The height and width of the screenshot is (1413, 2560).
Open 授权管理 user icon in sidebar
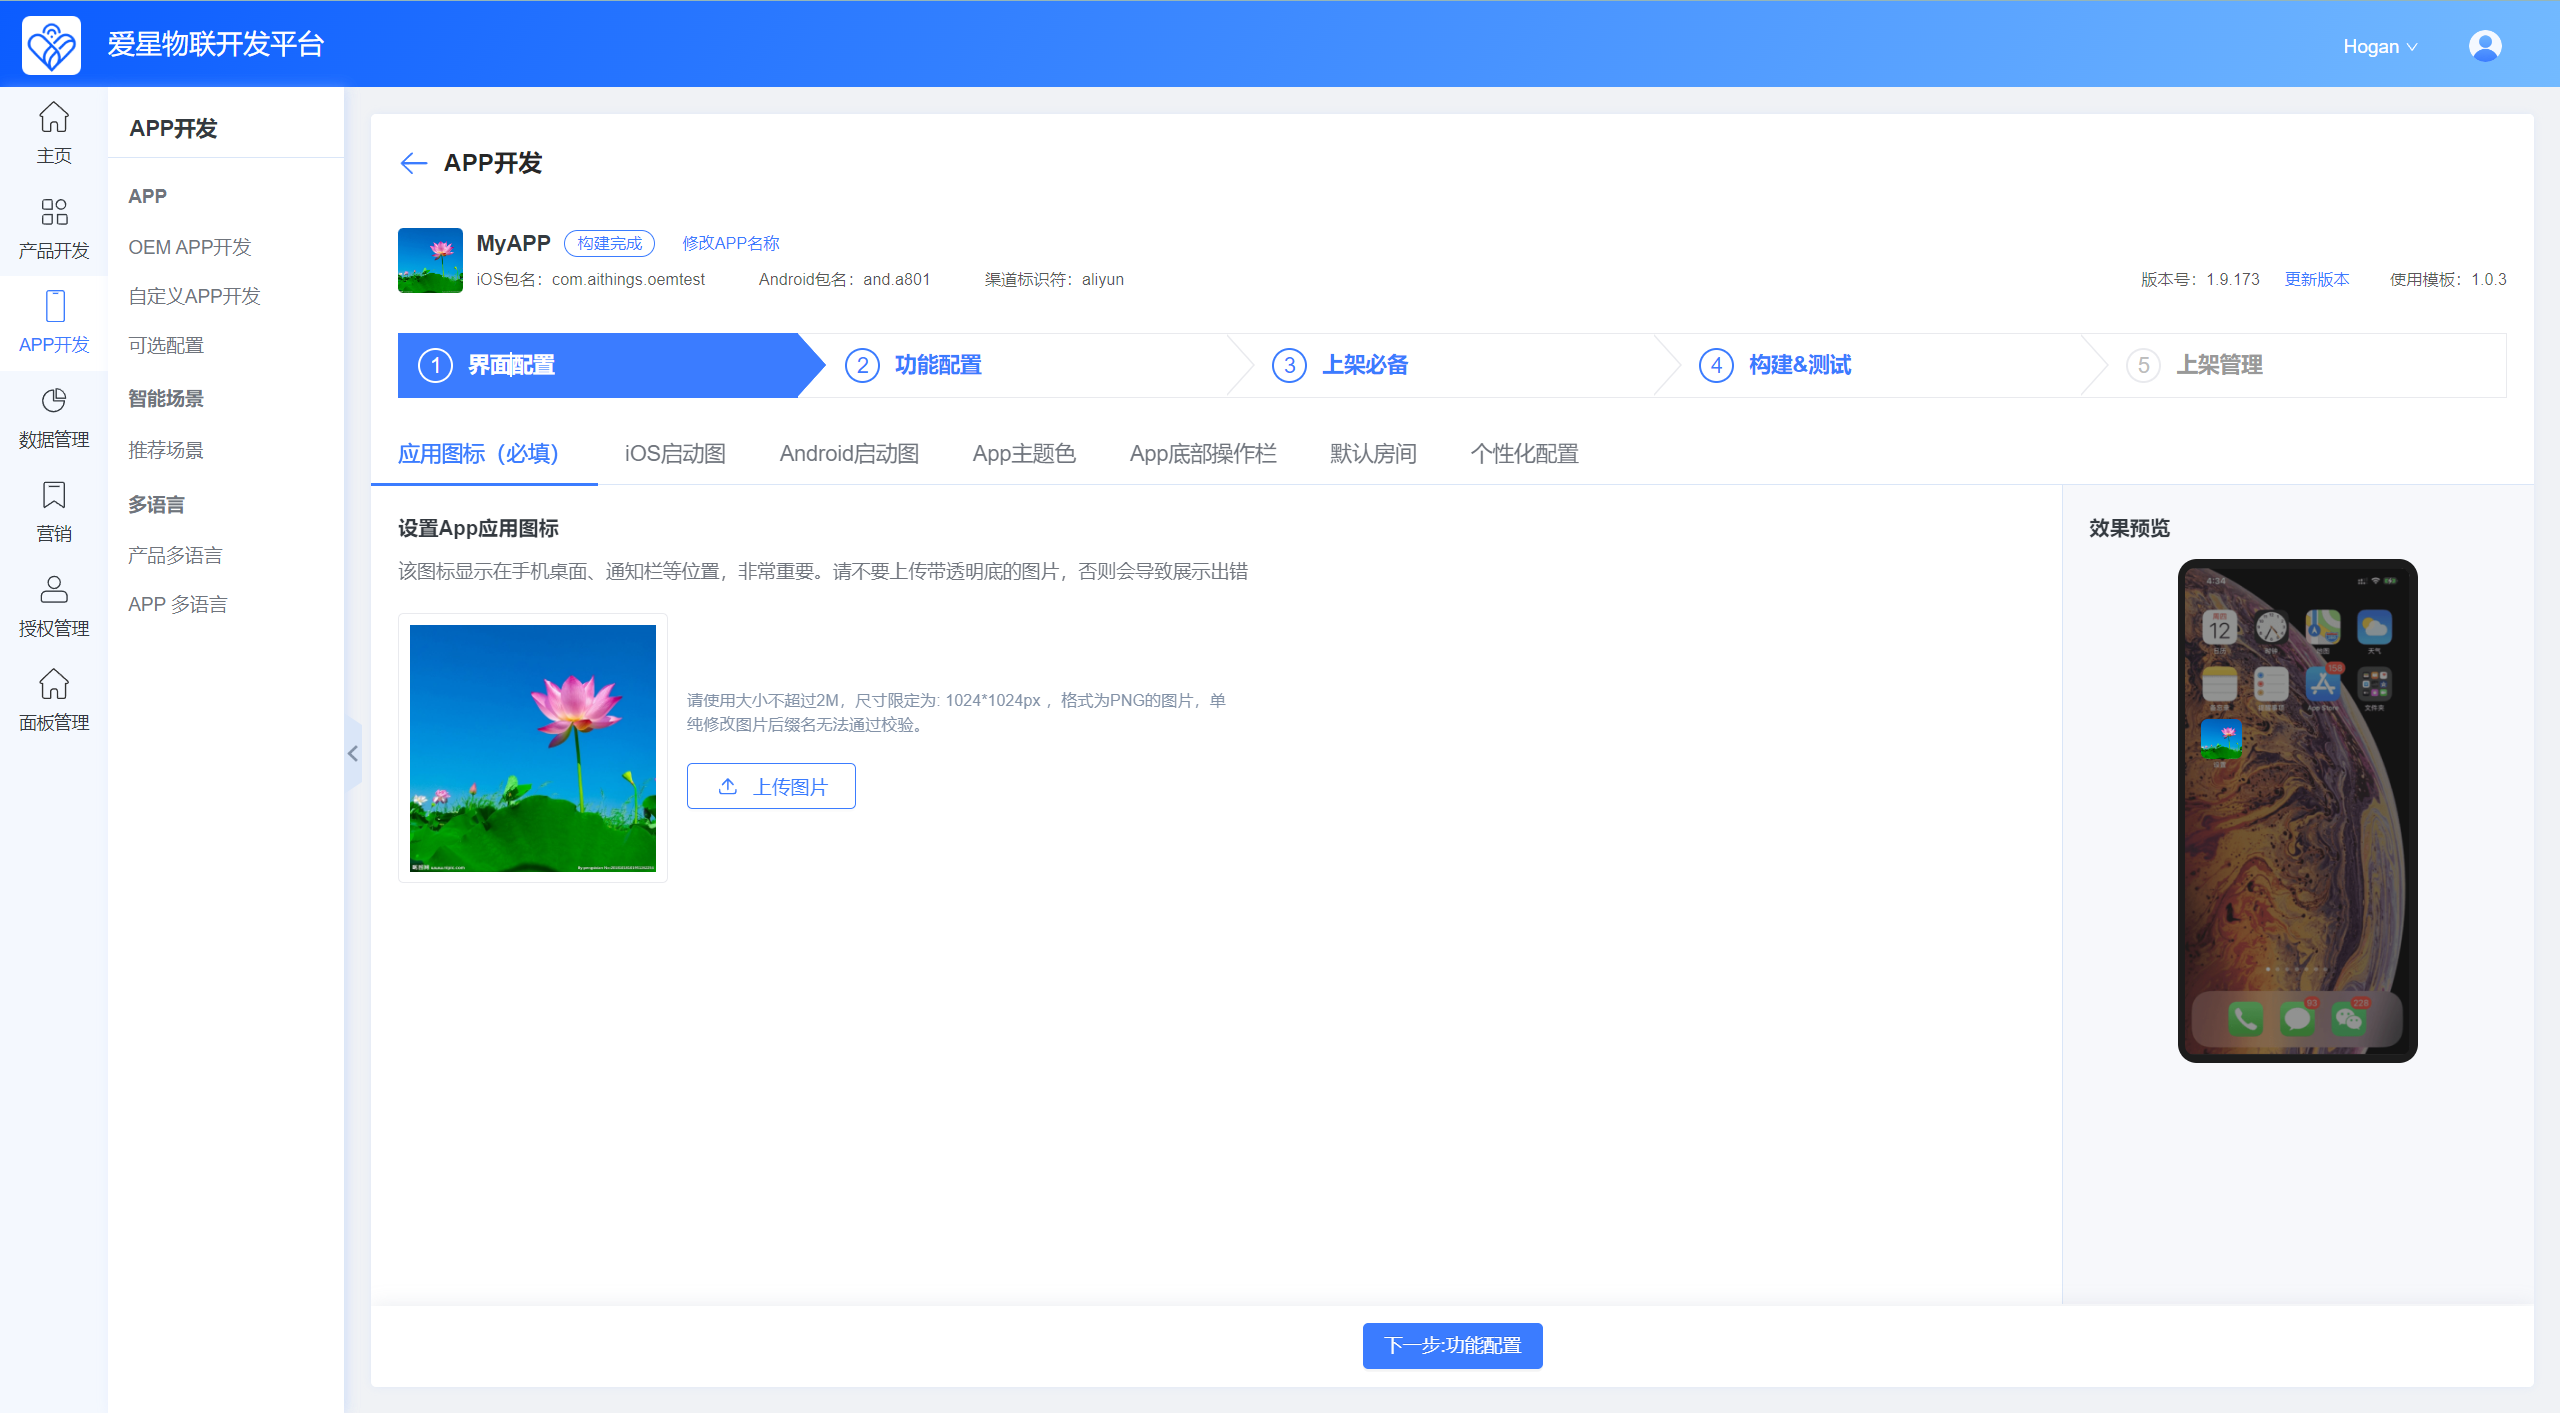54,589
